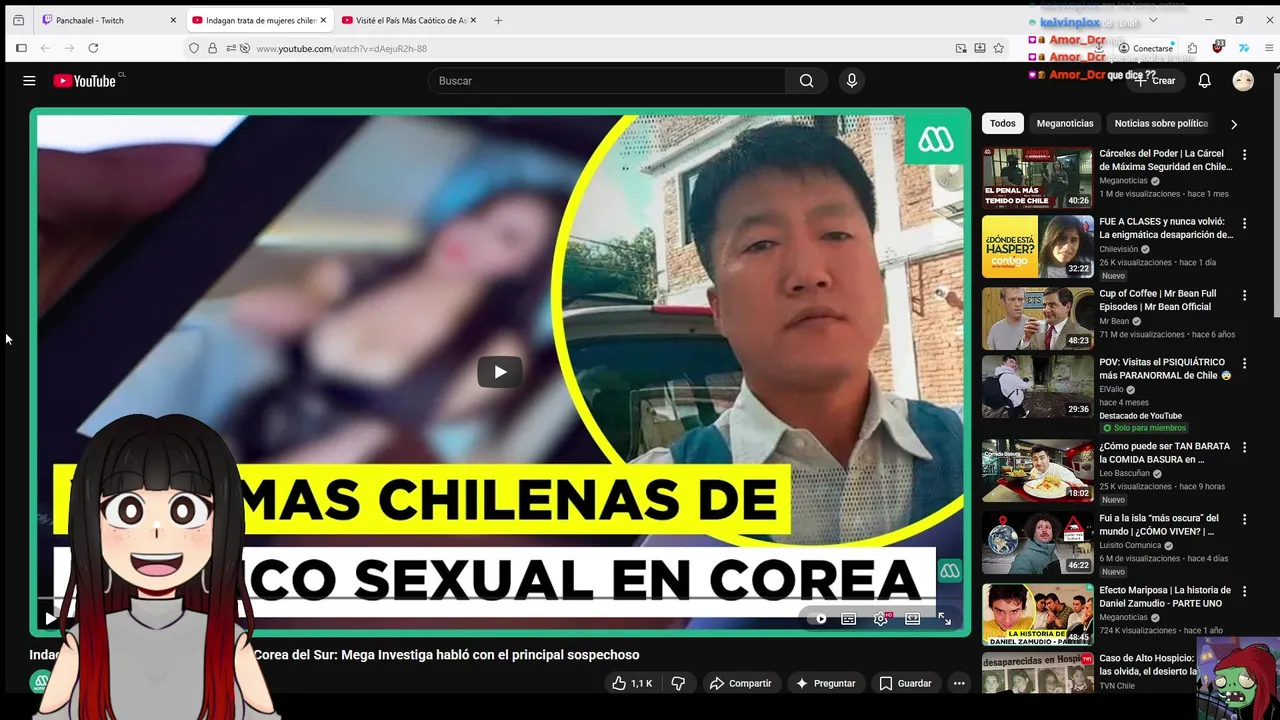The image size is (1280, 720).
Task: Open POV PSIQUIÁTRICO más PARANORMAL video title
Action: (x=1165, y=369)
